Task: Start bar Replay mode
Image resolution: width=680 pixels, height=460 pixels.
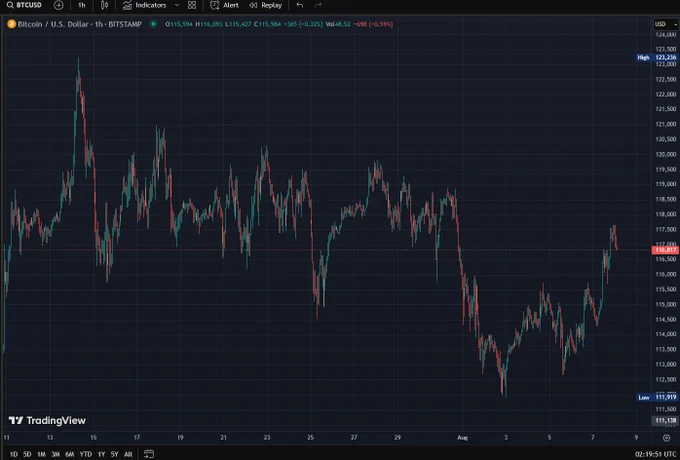Action: click(265, 5)
